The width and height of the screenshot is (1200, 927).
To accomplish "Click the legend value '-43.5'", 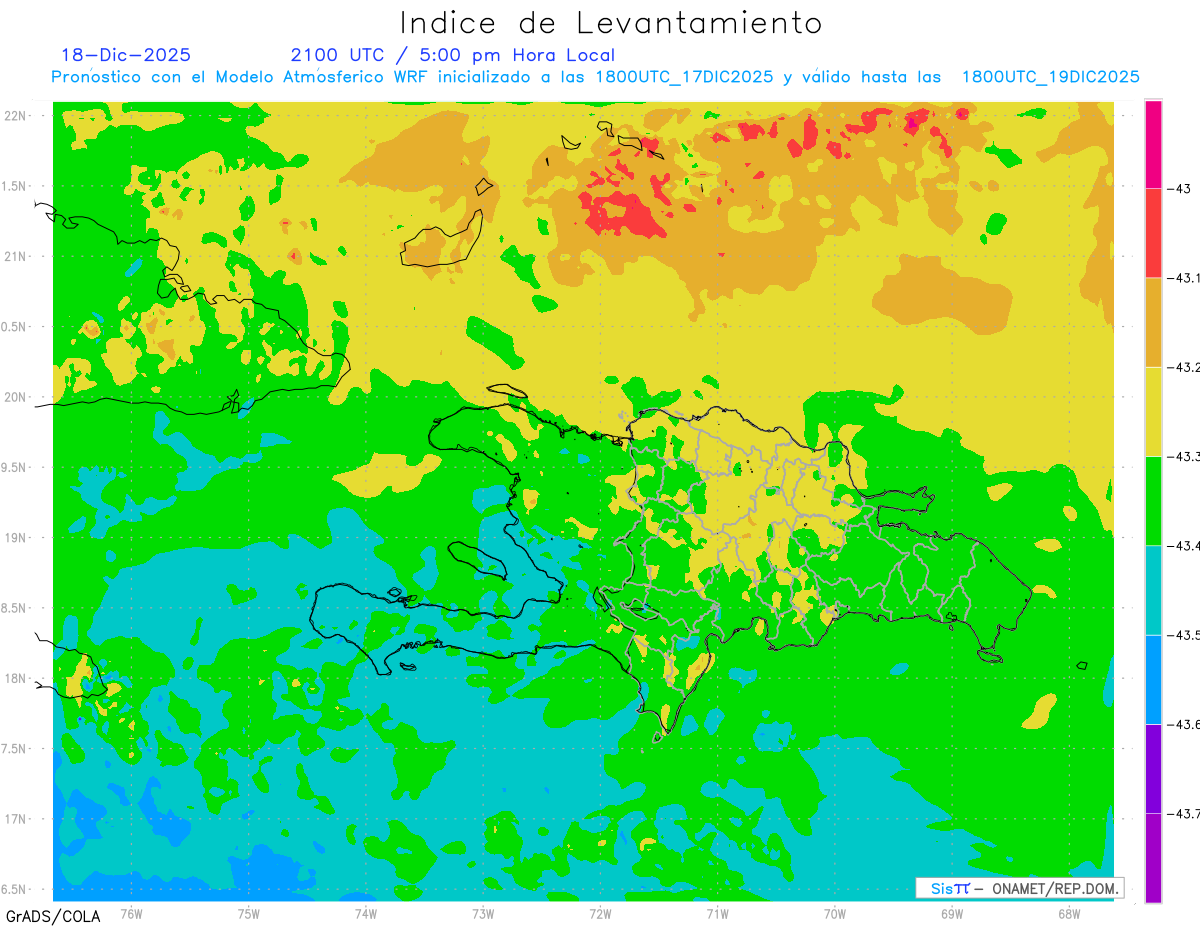I will (x=1184, y=634).
